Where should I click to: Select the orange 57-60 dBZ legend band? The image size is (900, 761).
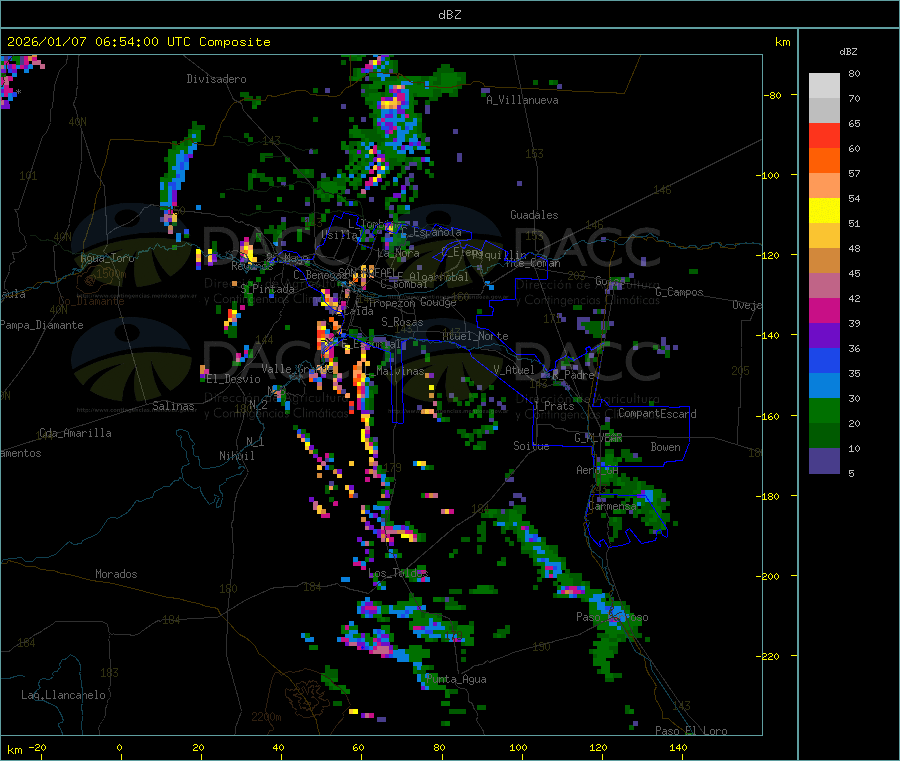tap(824, 161)
